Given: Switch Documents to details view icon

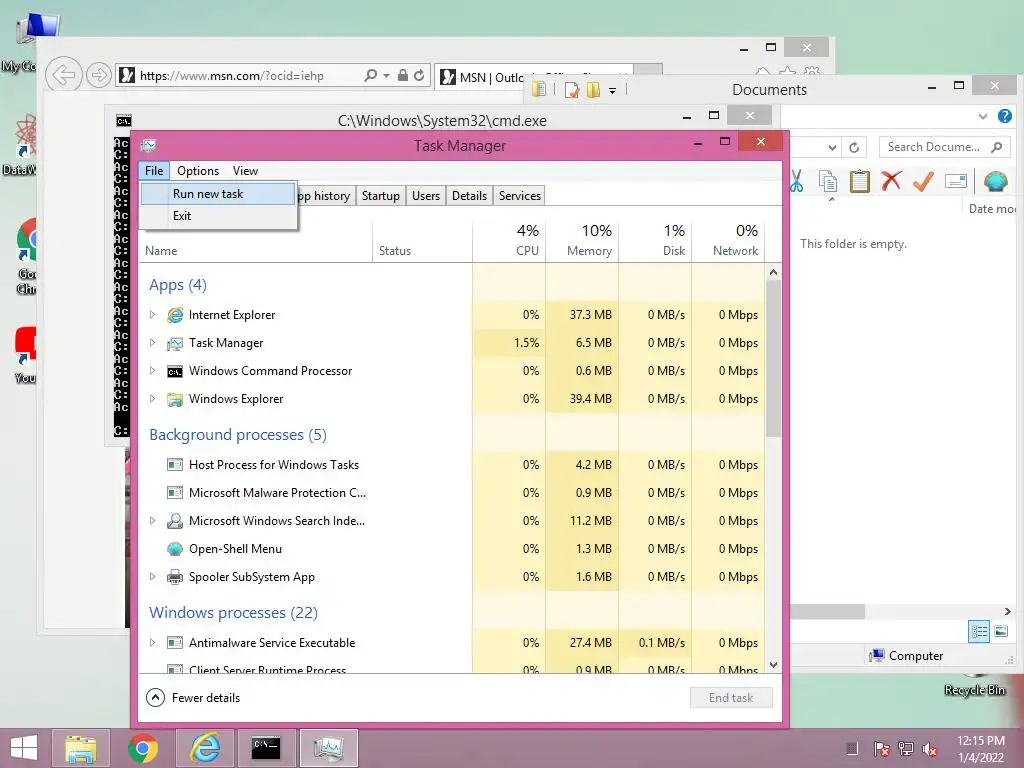Looking at the screenshot, I should [979, 632].
